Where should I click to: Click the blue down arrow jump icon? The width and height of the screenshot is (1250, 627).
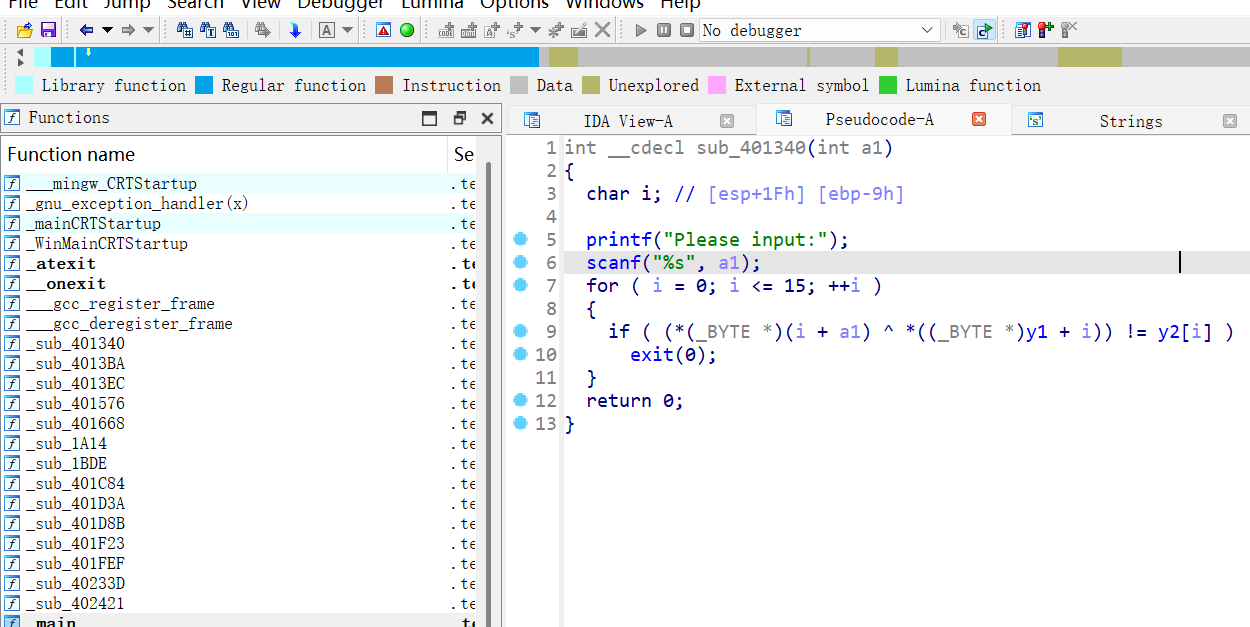[295, 30]
